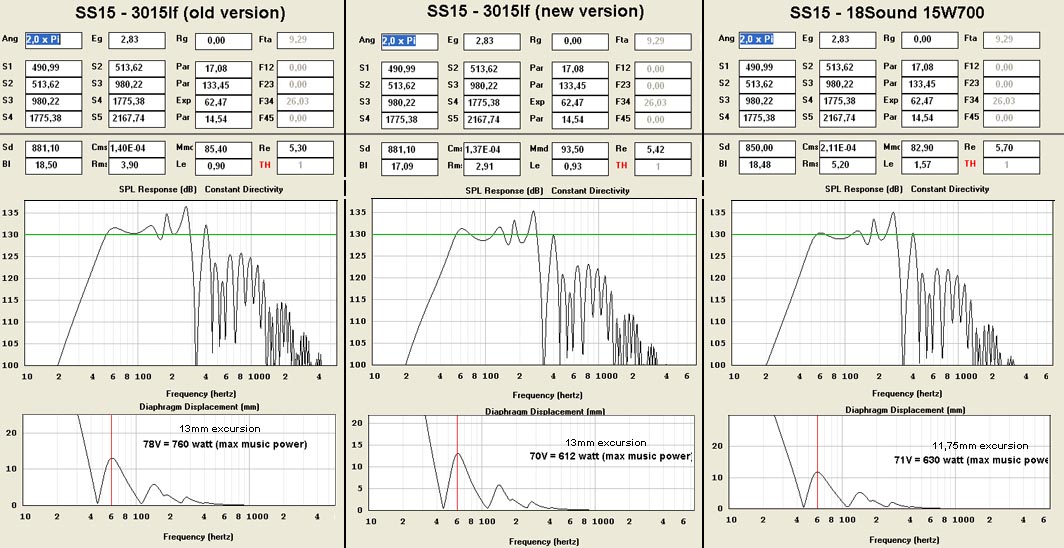Click S1 490,99 field in 18Sound panel
The height and width of the screenshot is (548, 1064).
[767, 67]
